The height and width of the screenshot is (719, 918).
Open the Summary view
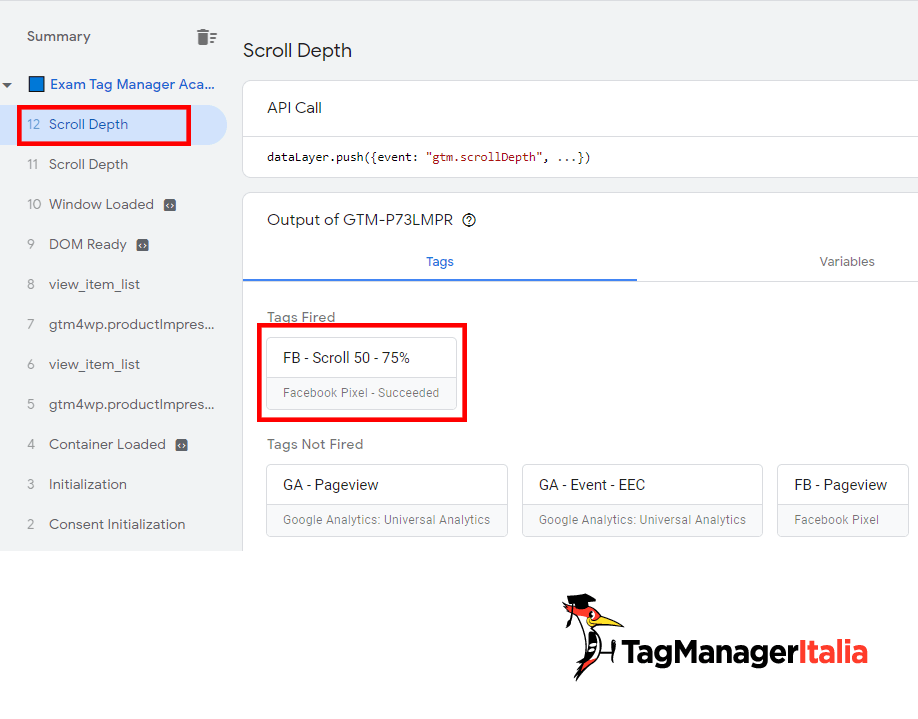click(x=59, y=36)
